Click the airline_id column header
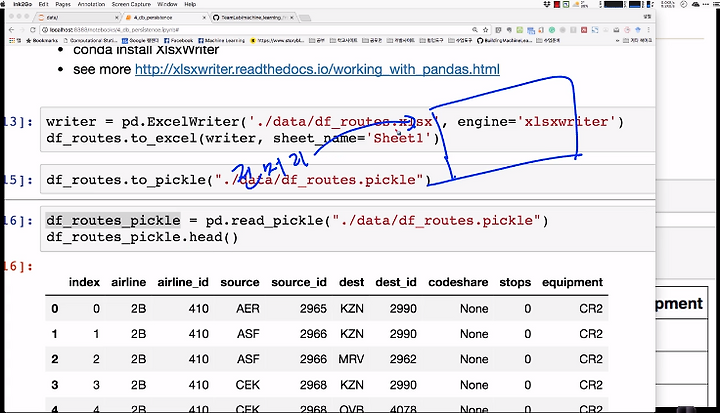This screenshot has width=720, height=413. pos(183,282)
